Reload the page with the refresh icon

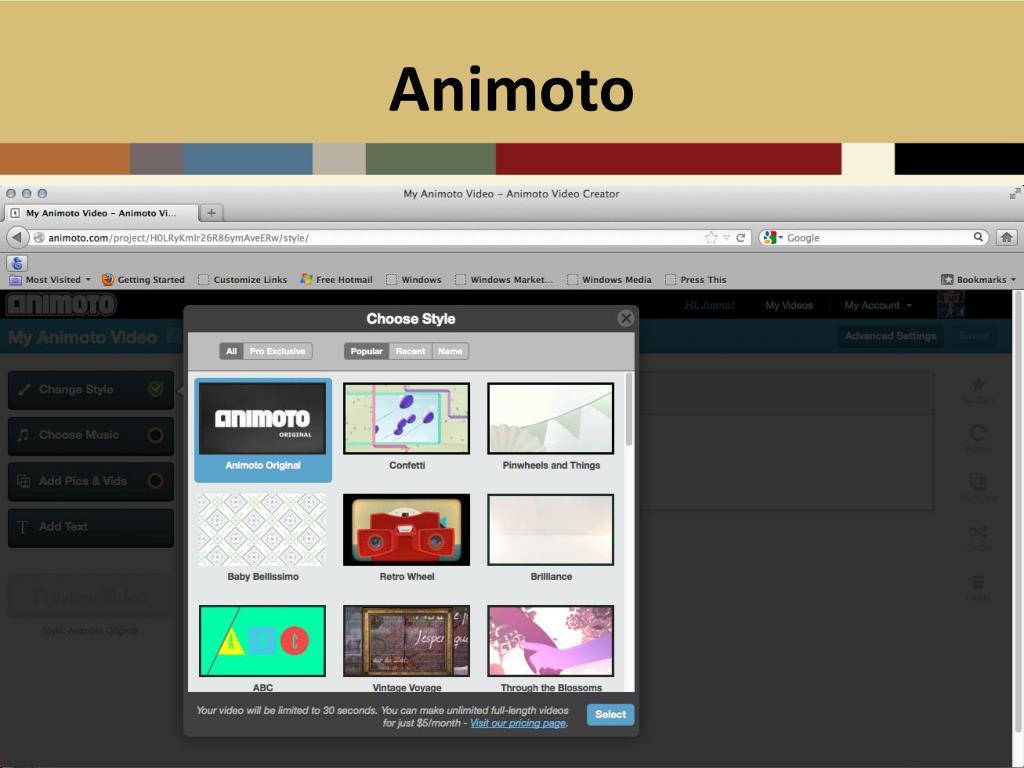point(741,238)
